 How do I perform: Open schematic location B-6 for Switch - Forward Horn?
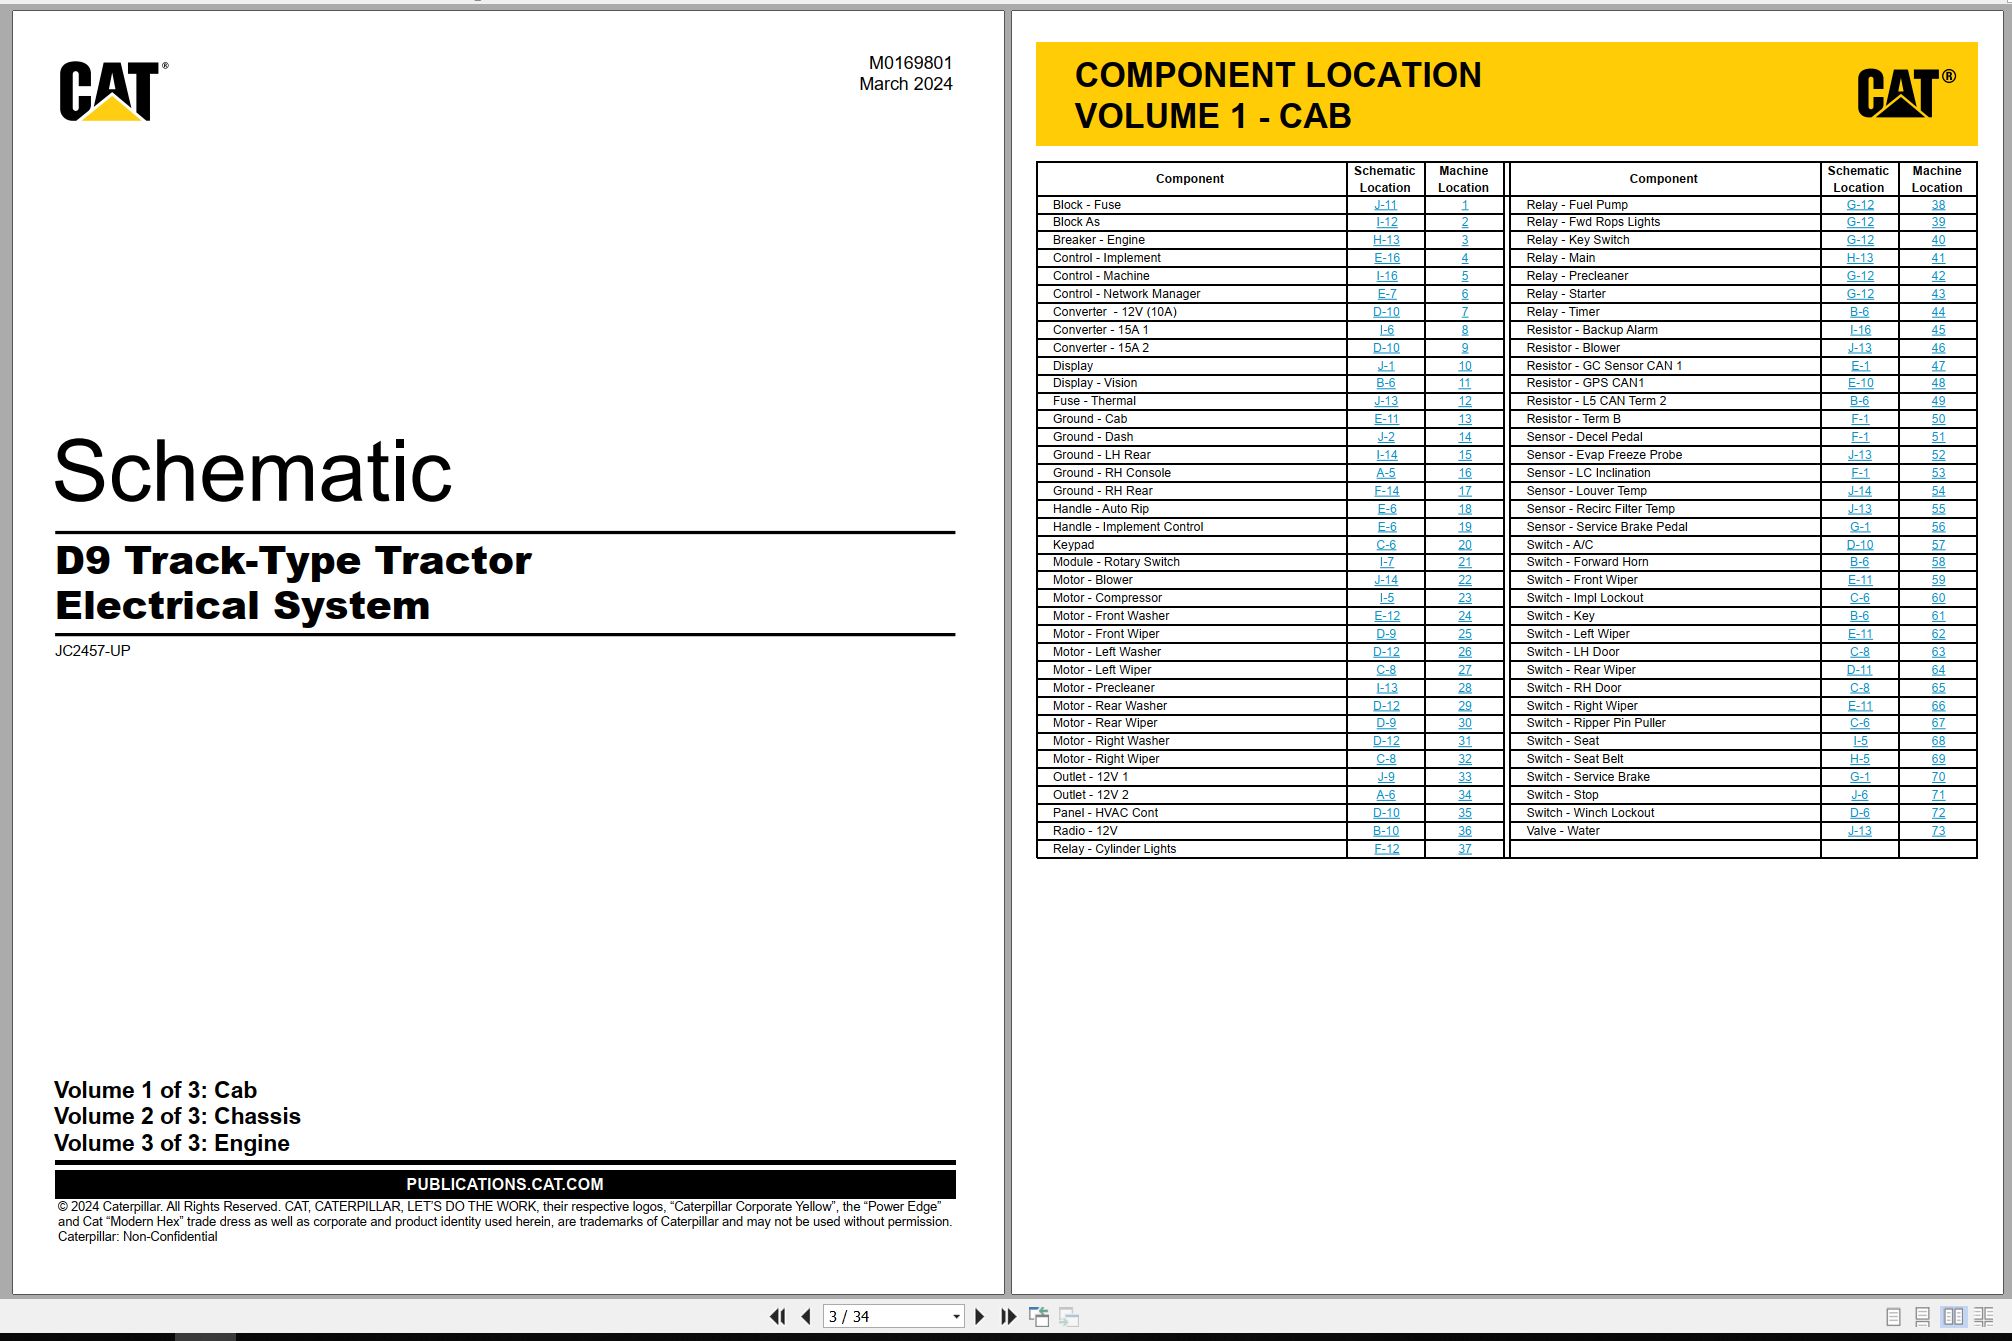tap(1860, 562)
